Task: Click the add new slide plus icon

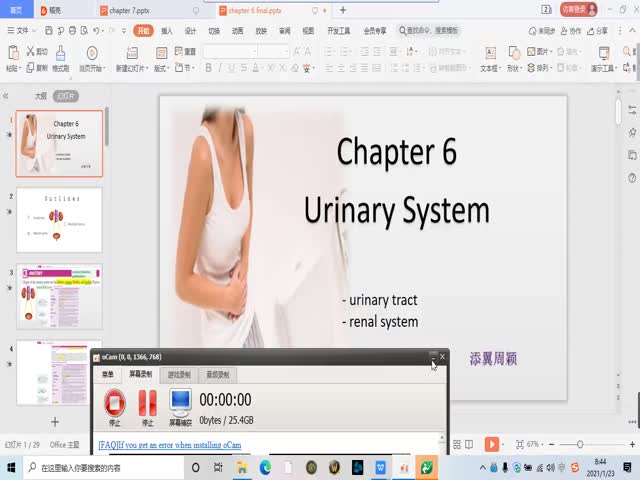Action: pyautogui.click(x=55, y=422)
